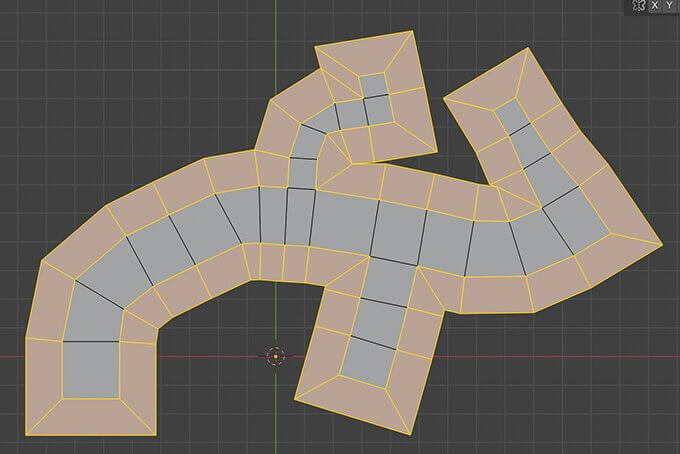This screenshot has height=454, width=680.
Task: Click the mesh symmetry butterfly icon
Action: (638, 6)
